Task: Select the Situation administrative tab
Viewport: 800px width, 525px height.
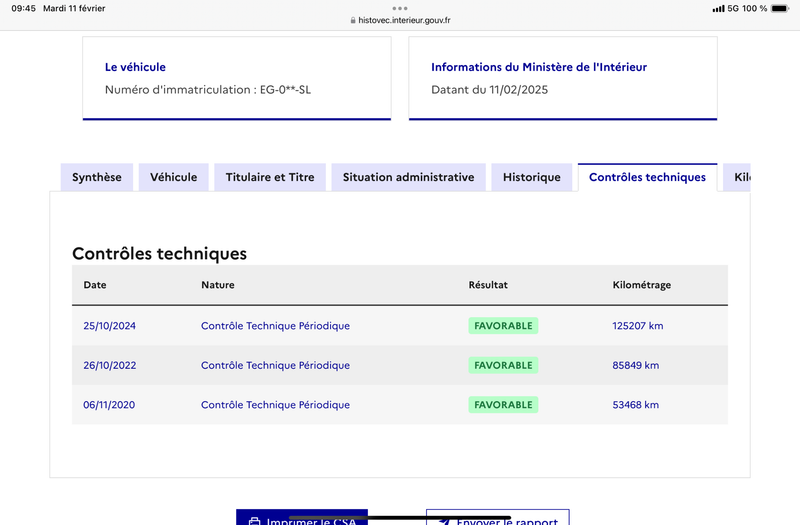Action: coord(408,177)
